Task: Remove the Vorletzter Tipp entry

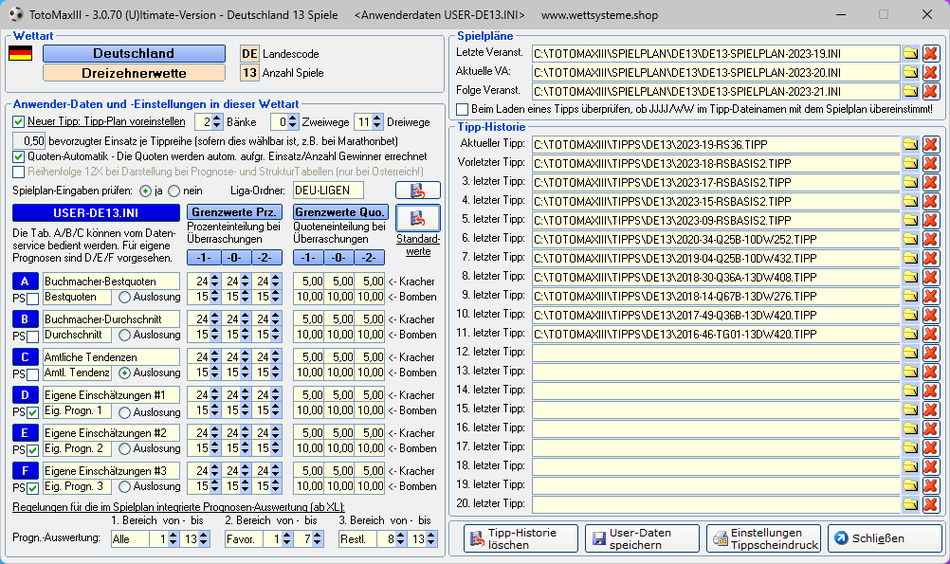Action: 930,163
